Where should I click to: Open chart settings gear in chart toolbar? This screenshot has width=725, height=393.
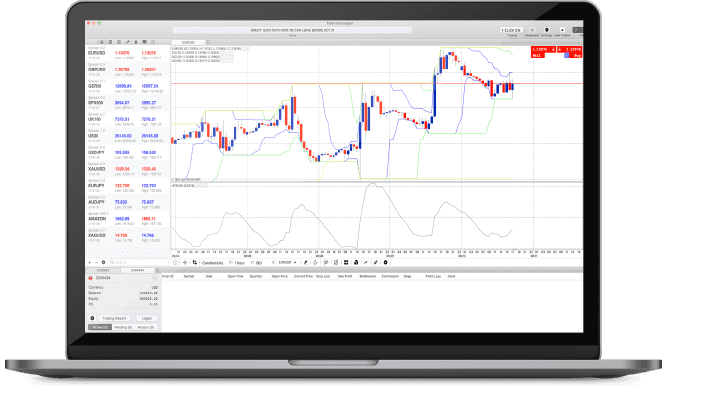[x=386, y=263]
